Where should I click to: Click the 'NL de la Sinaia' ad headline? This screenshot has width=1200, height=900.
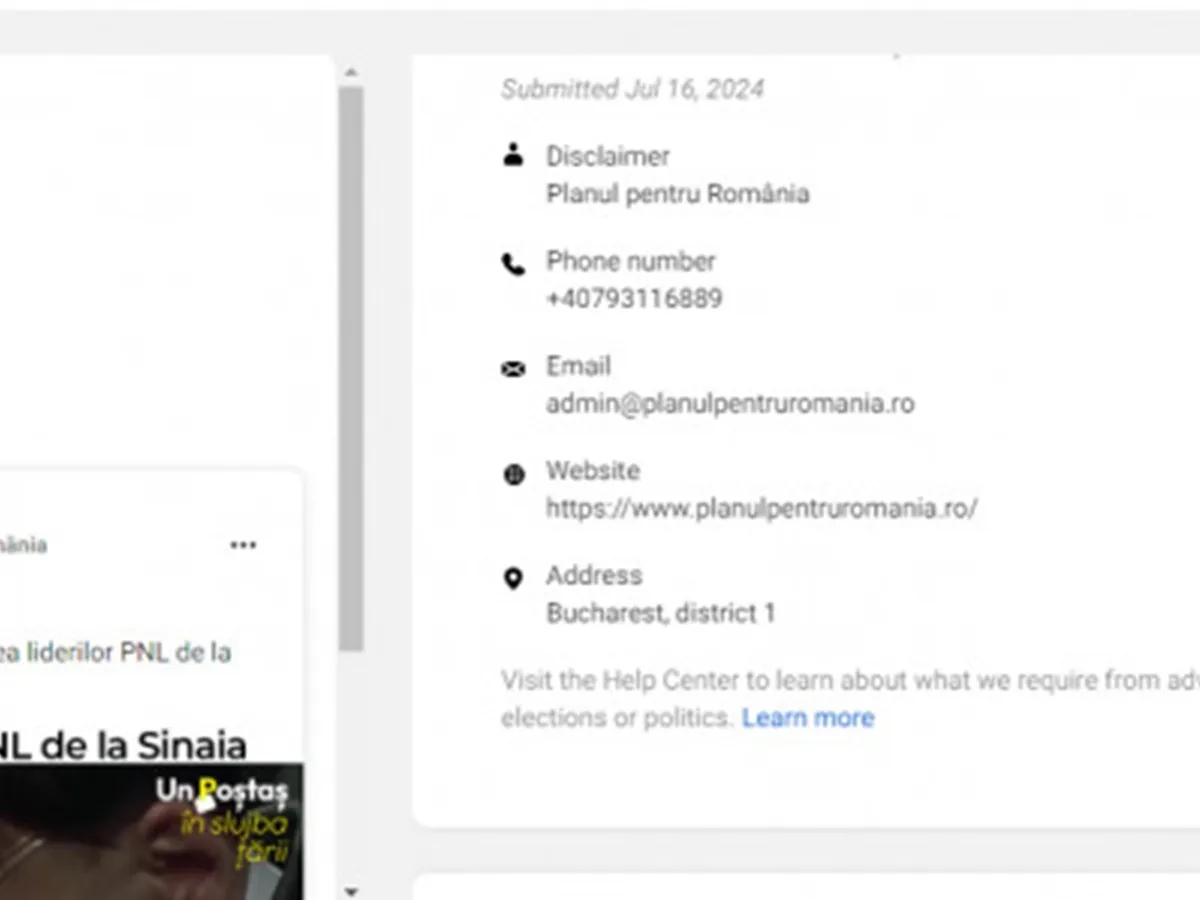click(123, 745)
